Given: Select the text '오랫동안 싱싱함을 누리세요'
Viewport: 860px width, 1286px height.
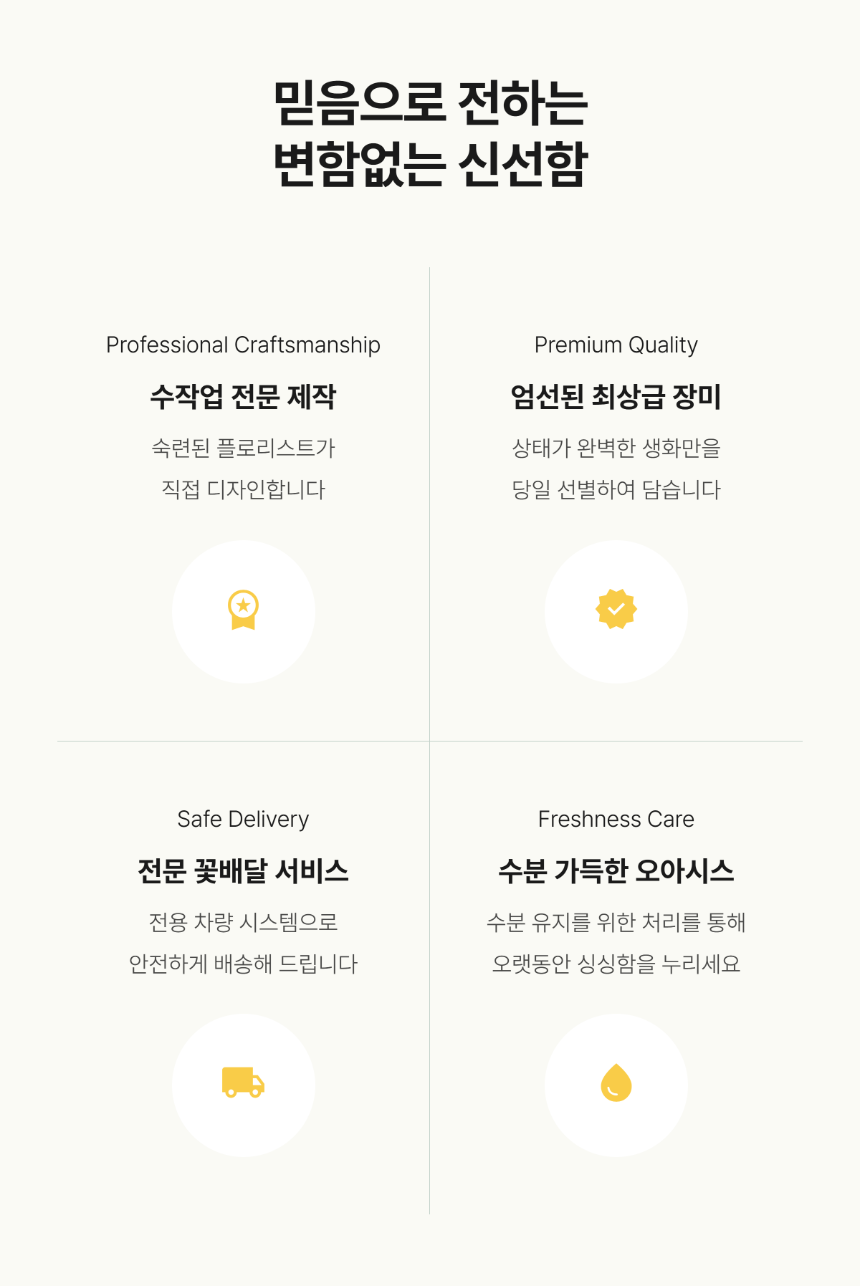Looking at the screenshot, I should (616, 964).
